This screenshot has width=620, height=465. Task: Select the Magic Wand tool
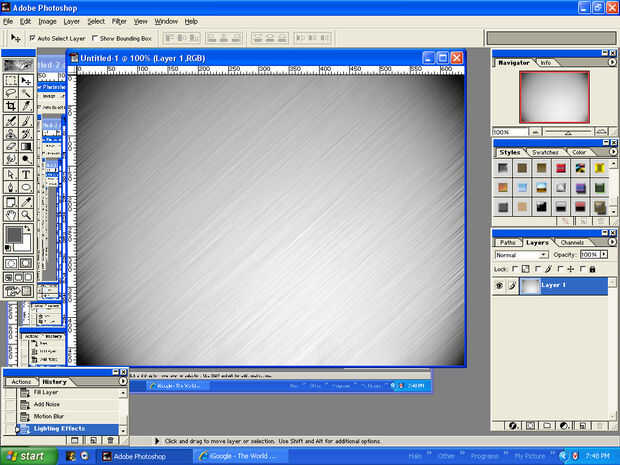click(x=26, y=93)
